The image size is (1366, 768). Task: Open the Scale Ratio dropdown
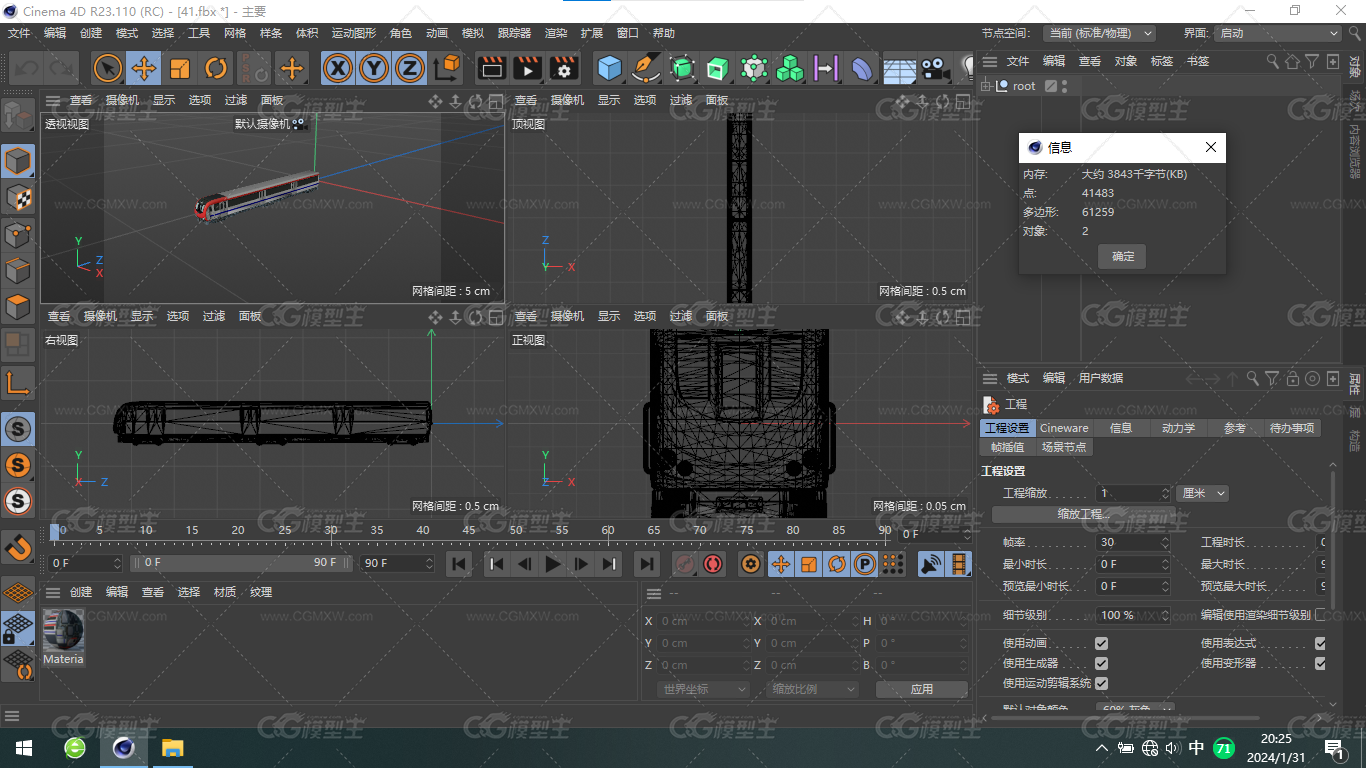[813, 689]
